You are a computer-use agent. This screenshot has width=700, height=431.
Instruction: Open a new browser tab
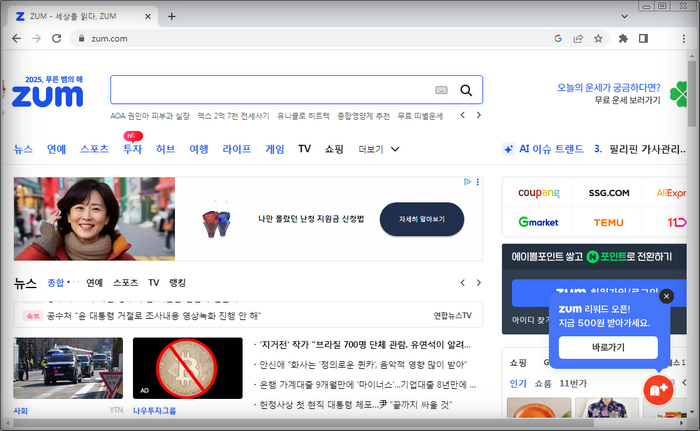click(172, 17)
